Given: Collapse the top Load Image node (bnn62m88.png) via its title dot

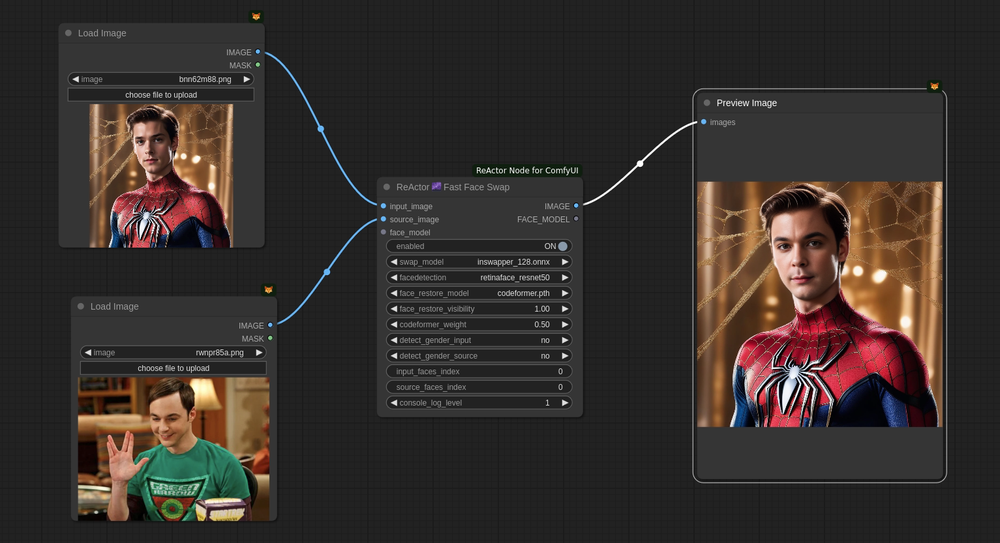Looking at the screenshot, I should pos(68,33).
